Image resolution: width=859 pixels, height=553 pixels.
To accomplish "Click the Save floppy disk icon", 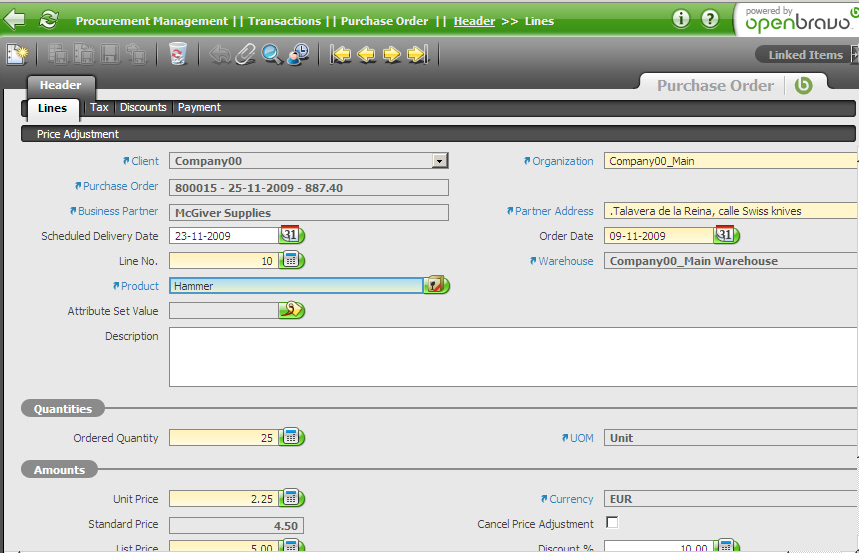I will click(110, 54).
